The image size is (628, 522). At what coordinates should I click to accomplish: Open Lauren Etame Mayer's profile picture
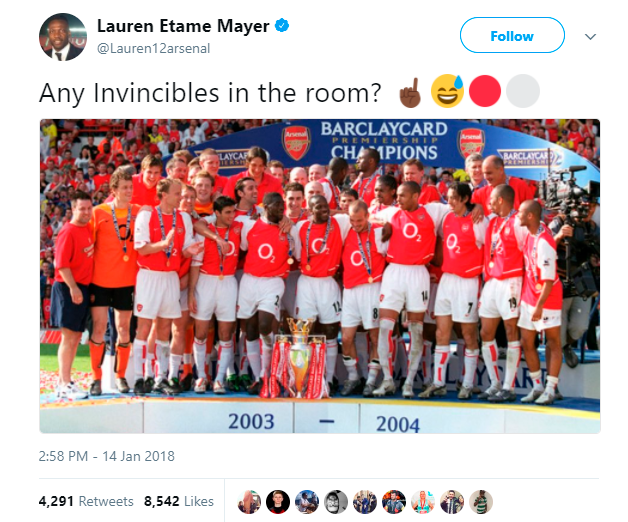[x=63, y=37]
